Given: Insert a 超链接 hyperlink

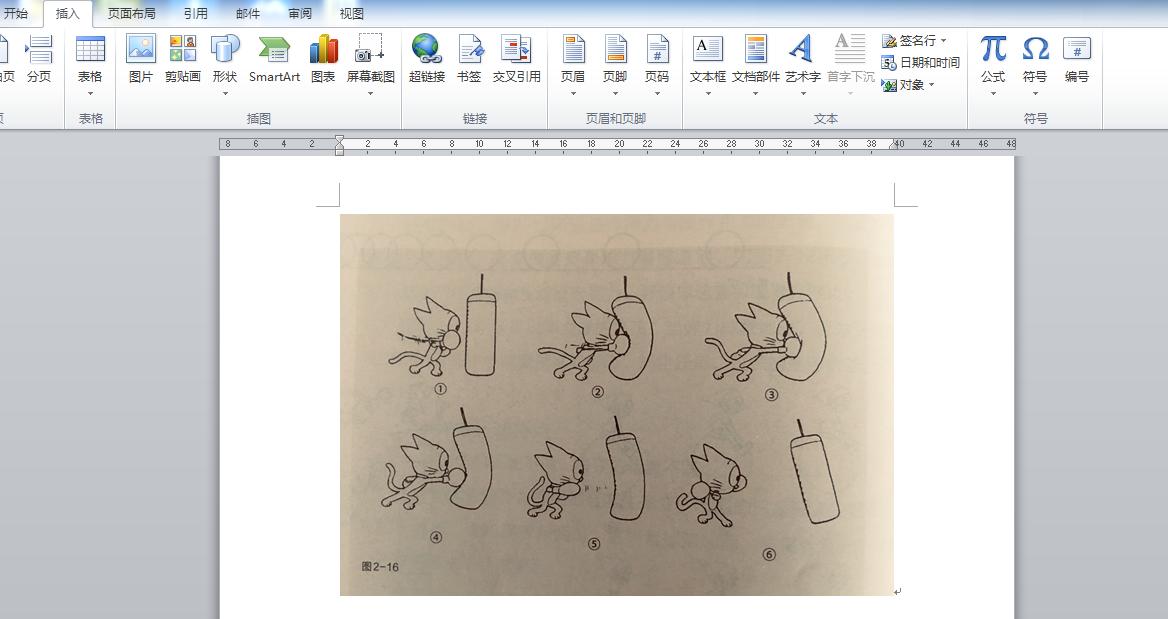Looking at the screenshot, I should tap(427, 58).
